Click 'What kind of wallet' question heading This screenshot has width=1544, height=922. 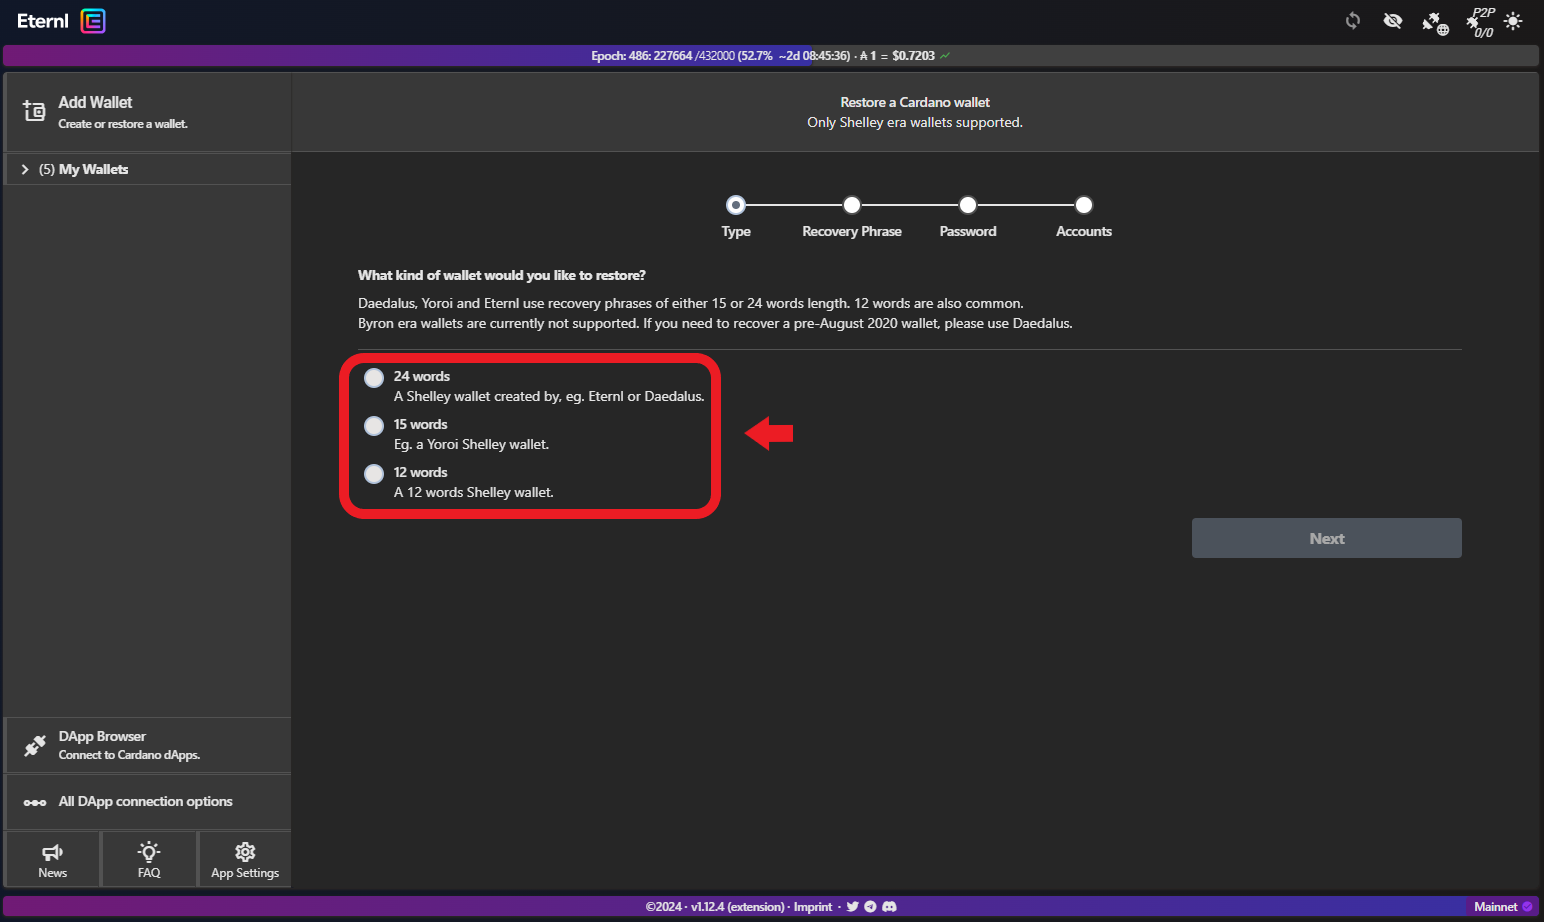coord(502,276)
